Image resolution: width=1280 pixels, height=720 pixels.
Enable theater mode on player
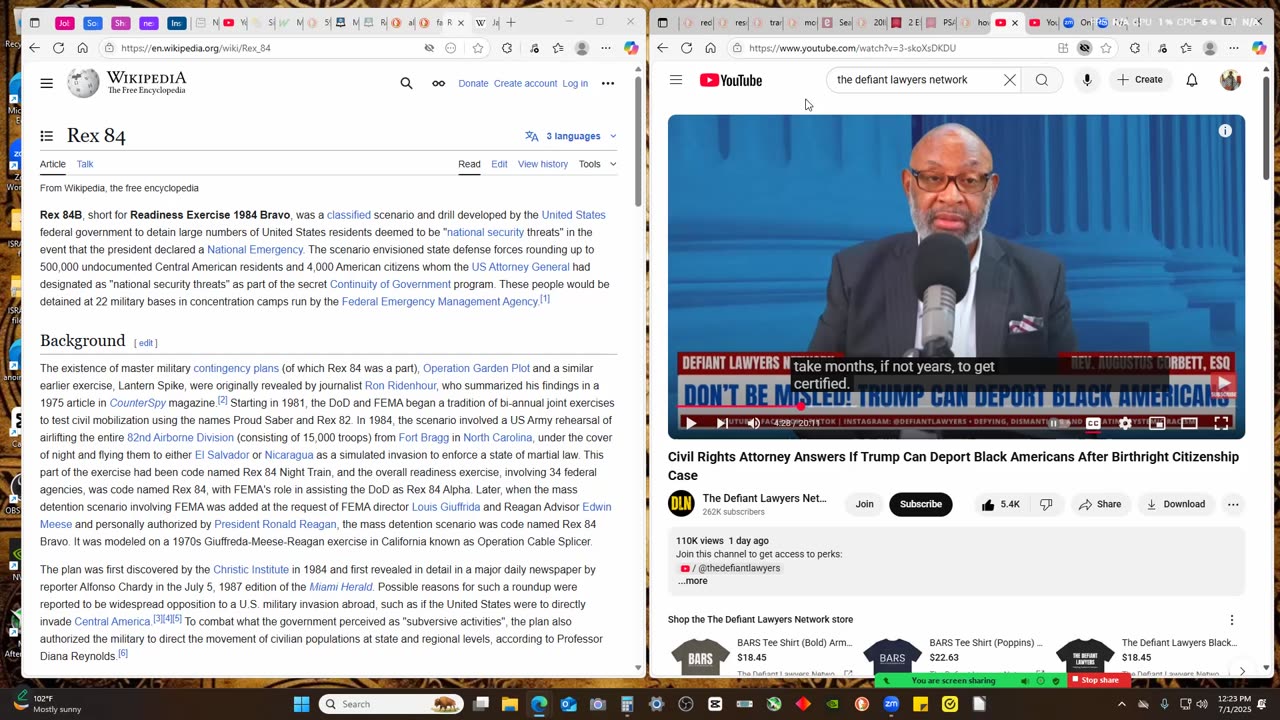tap(1189, 423)
